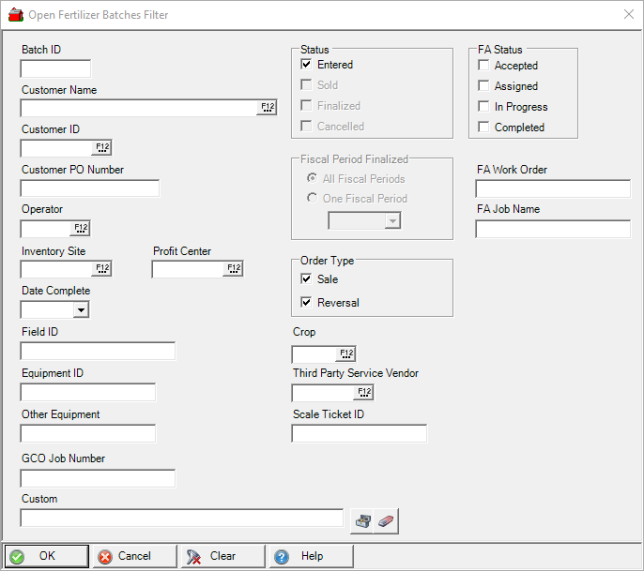Expand the Date Complete dropdown

tap(80, 310)
